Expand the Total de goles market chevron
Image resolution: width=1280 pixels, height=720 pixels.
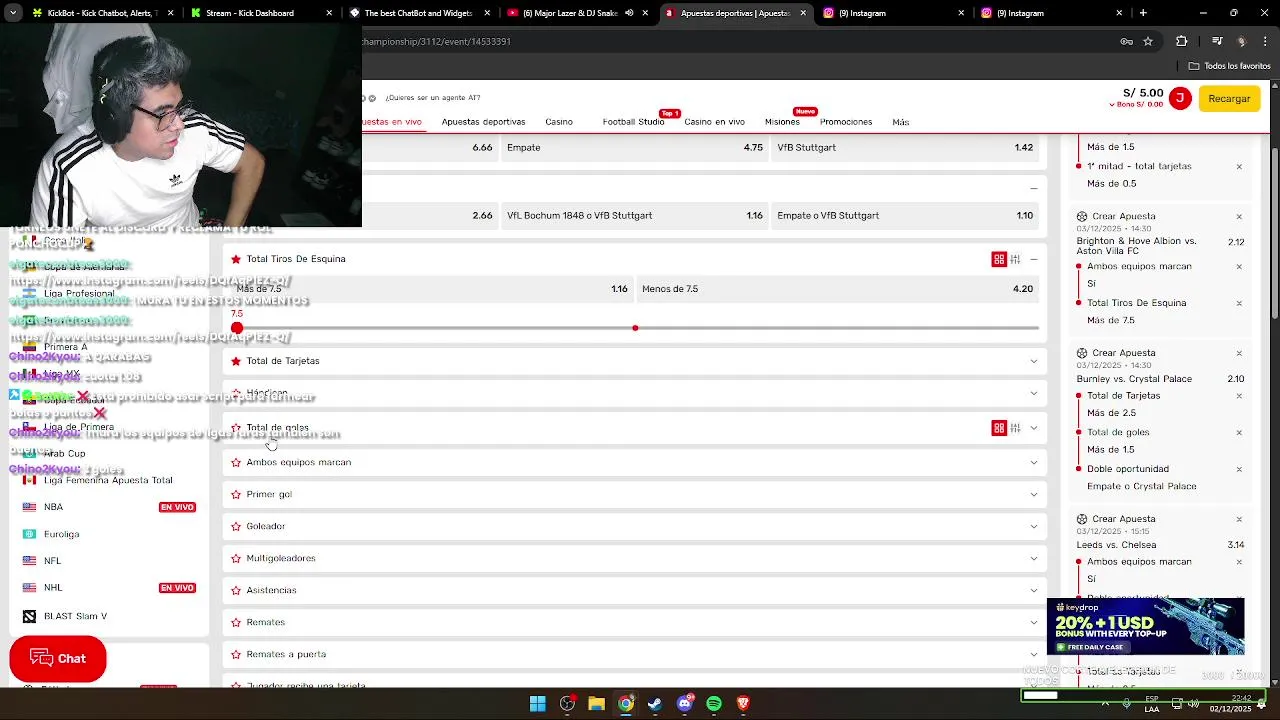(x=1033, y=428)
